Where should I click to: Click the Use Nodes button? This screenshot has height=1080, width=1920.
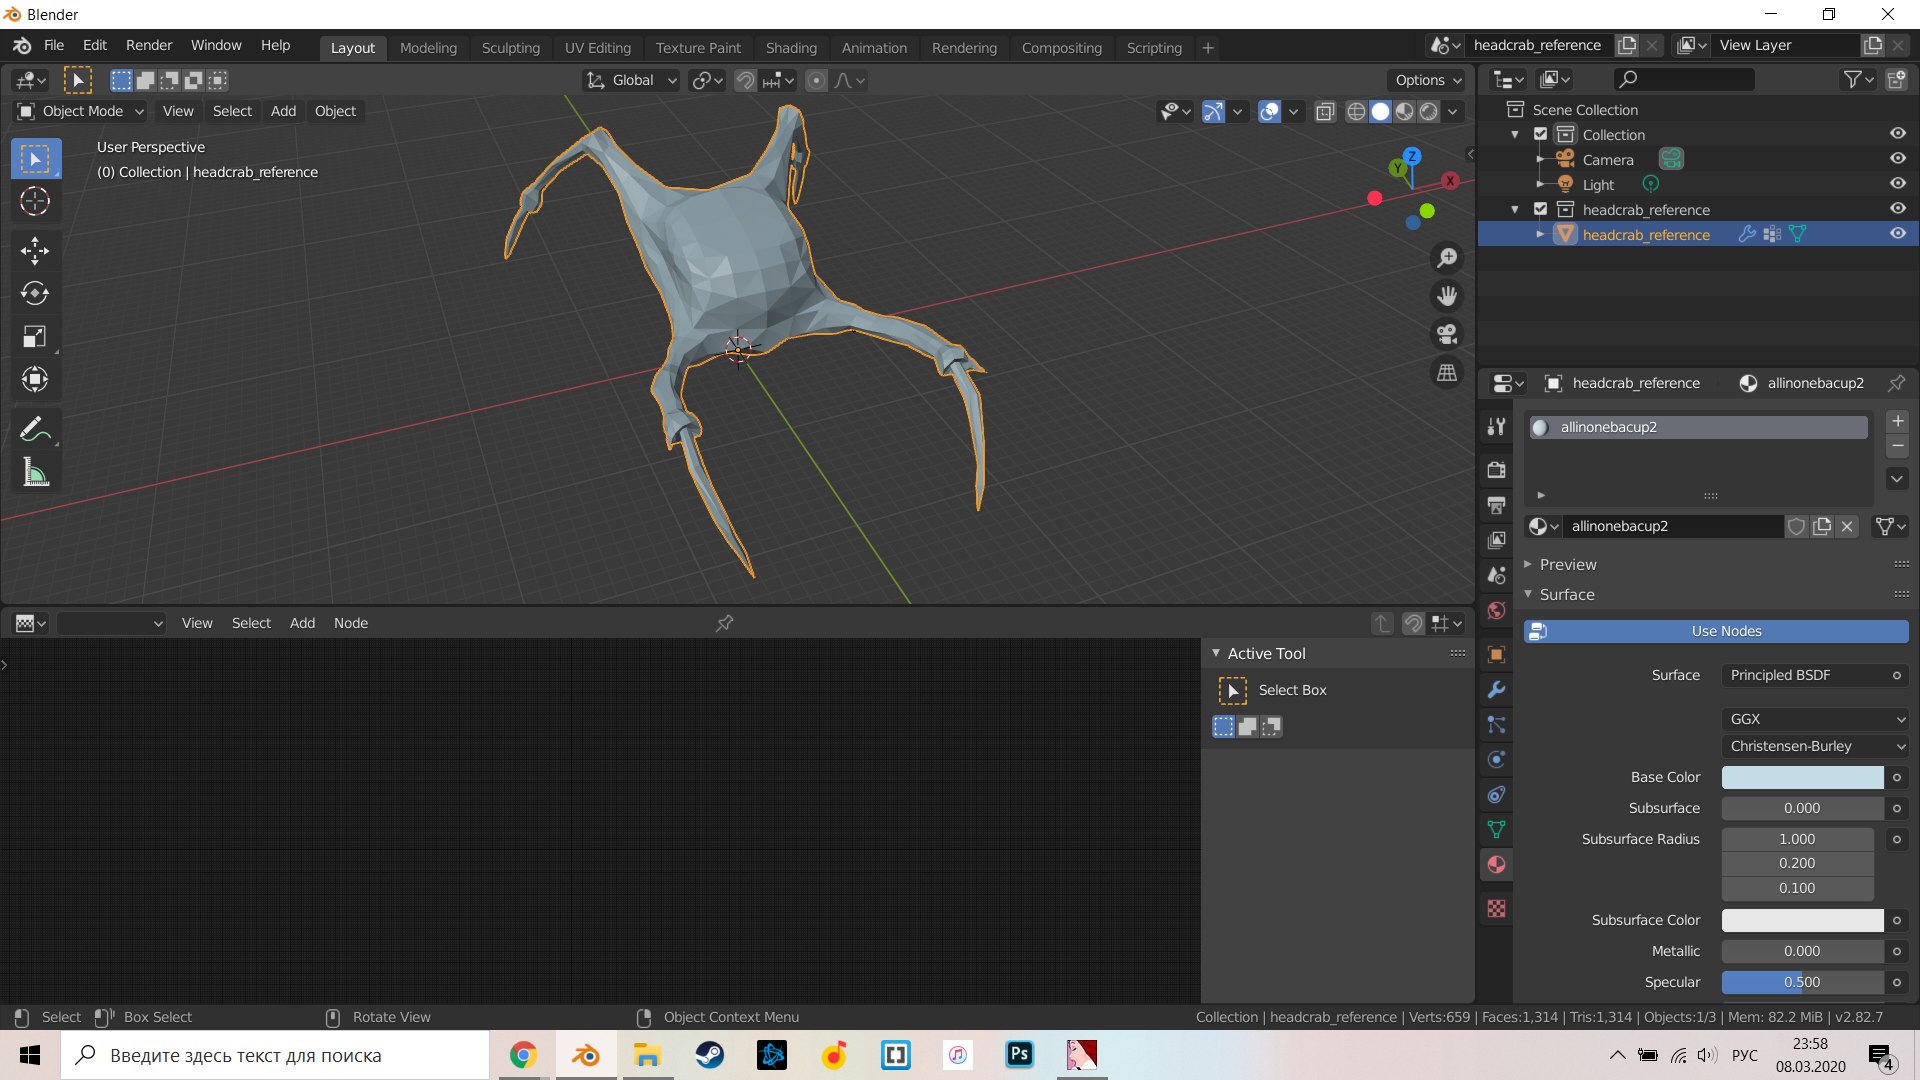click(1716, 631)
